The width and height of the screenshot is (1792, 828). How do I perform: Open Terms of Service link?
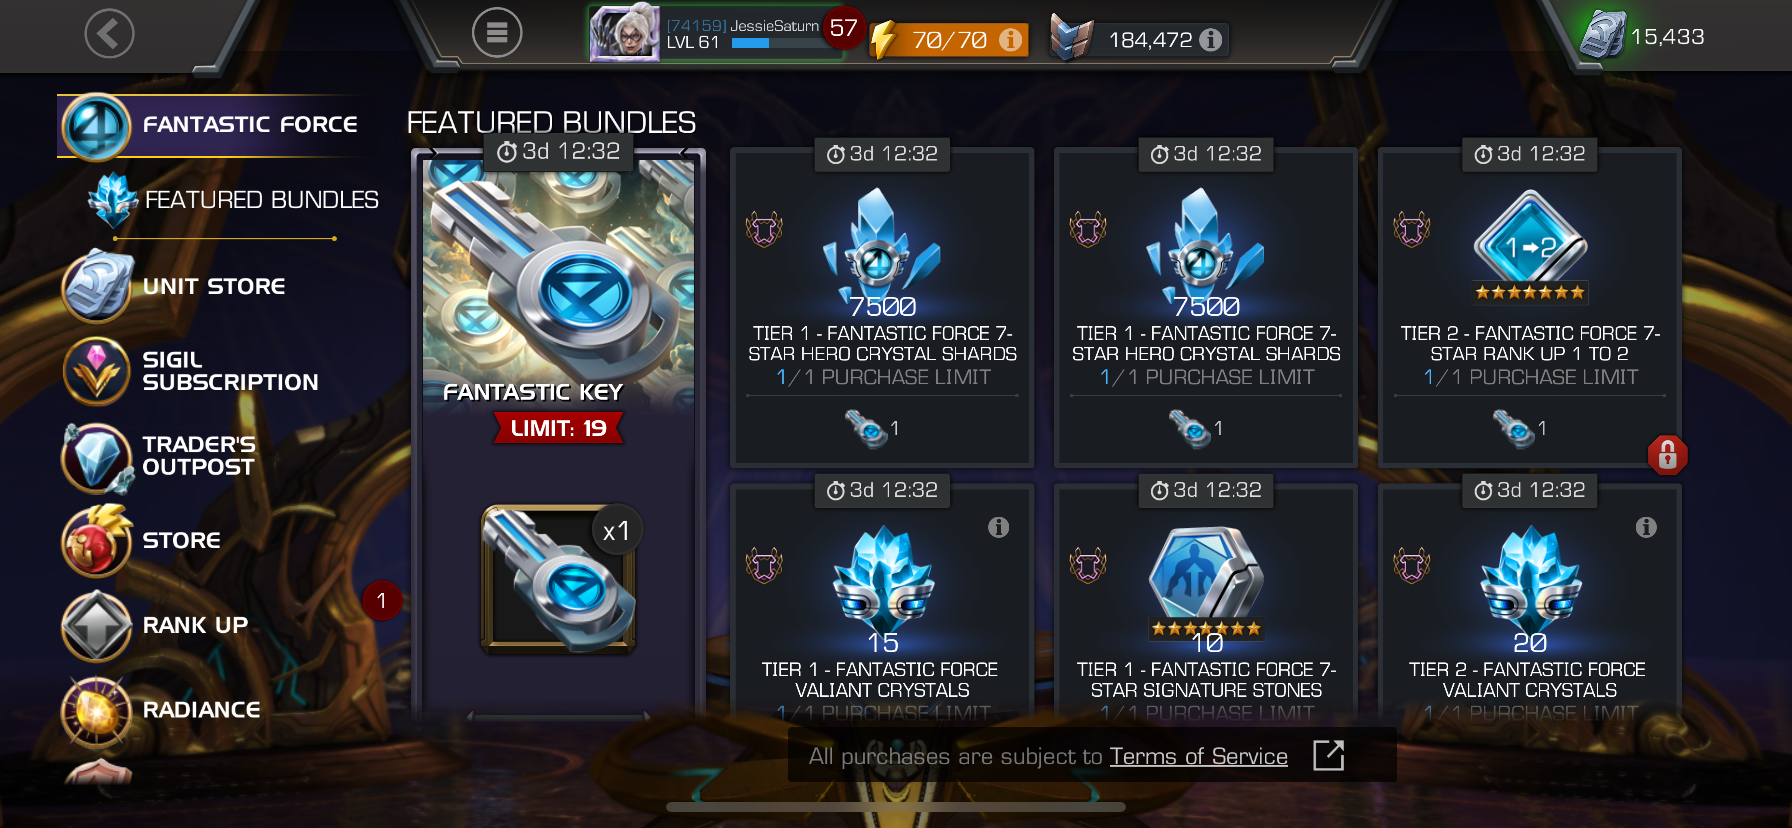[x=1198, y=757]
